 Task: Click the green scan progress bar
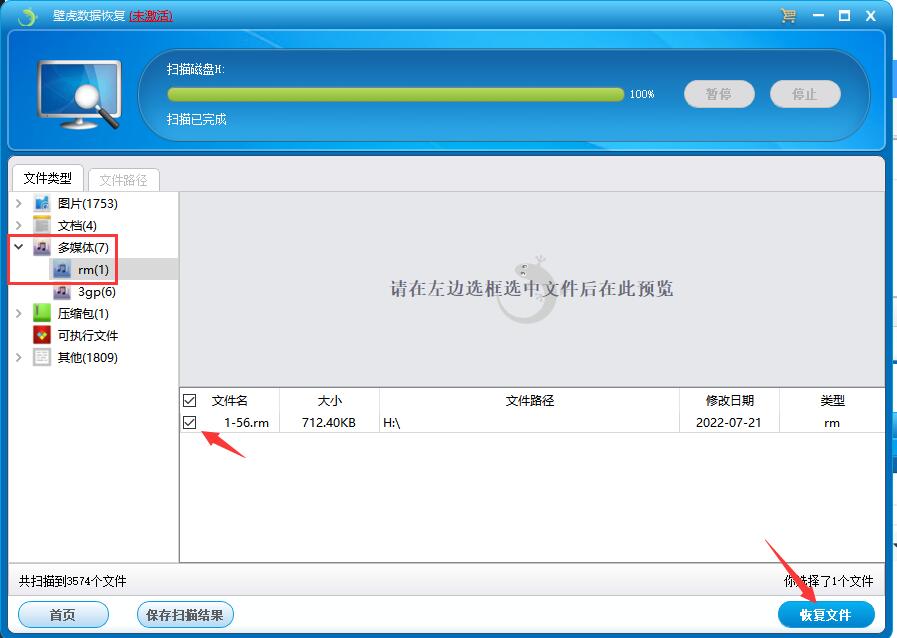click(x=395, y=94)
